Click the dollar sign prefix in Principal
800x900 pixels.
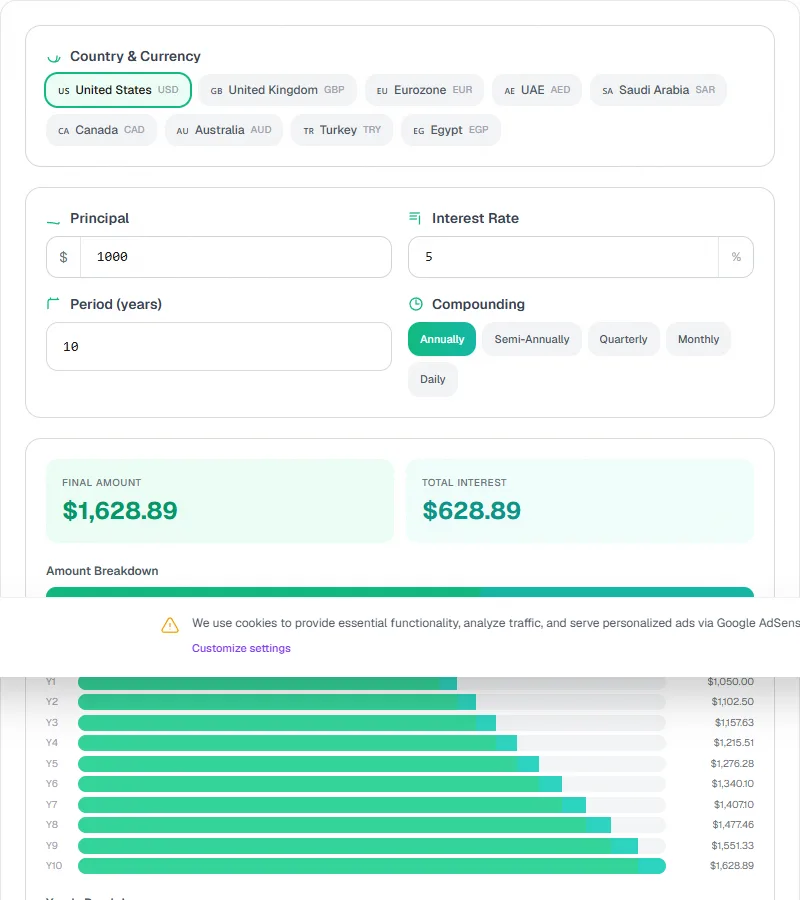(x=64, y=257)
